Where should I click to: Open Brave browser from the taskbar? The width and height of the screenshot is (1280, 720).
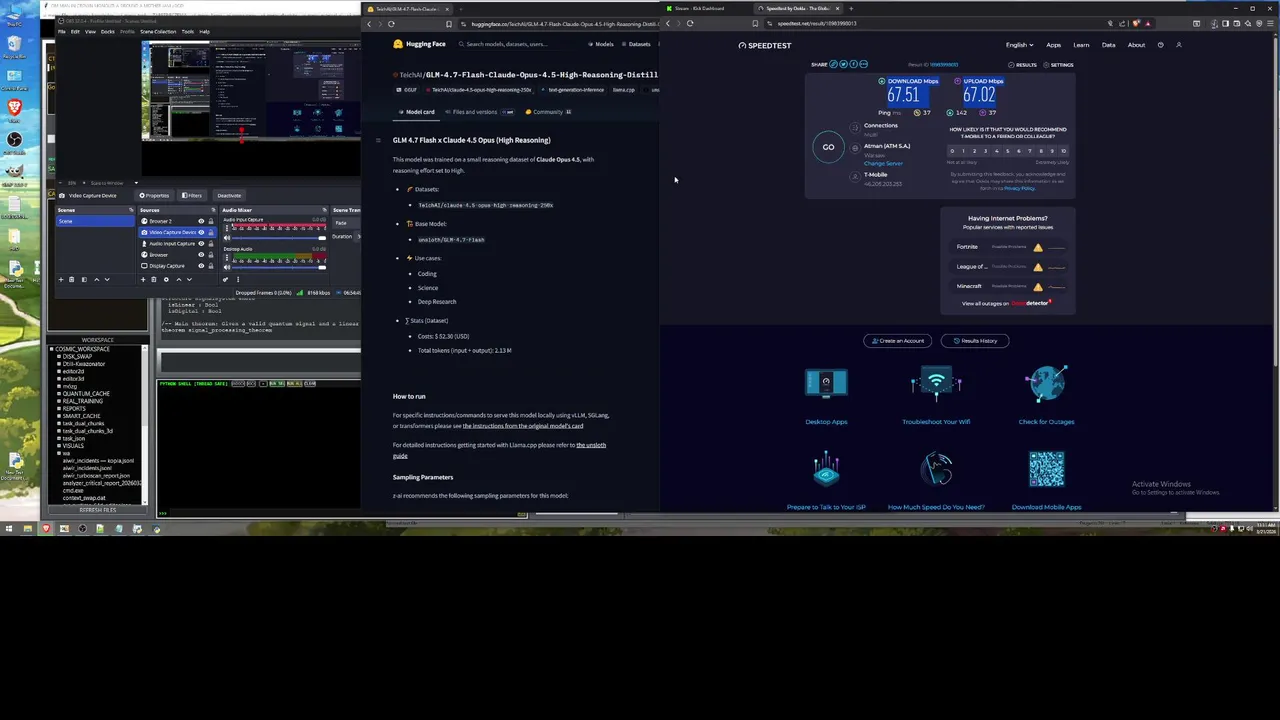46,529
